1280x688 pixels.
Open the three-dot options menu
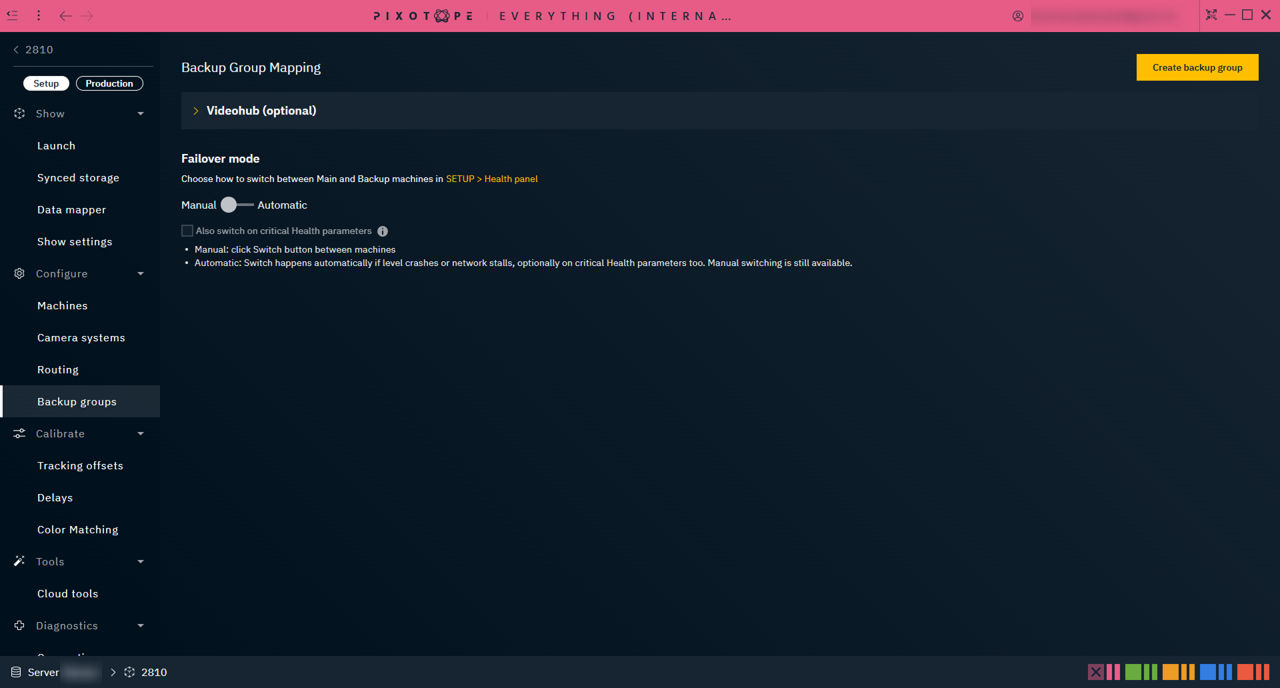[39, 15]
